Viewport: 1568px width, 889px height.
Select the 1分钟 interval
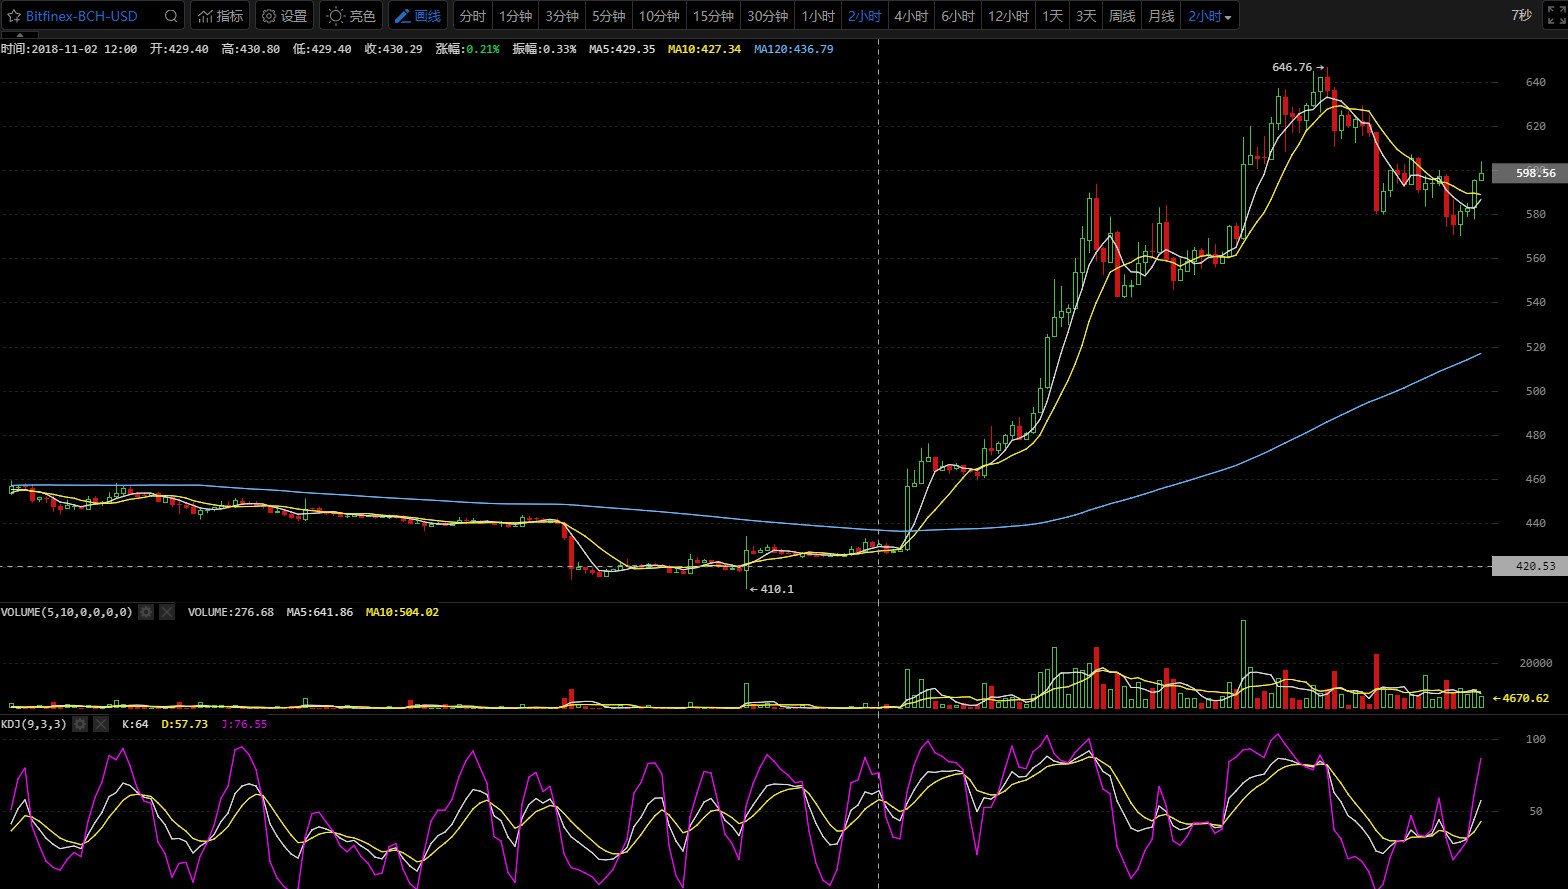tap(516, 16)
